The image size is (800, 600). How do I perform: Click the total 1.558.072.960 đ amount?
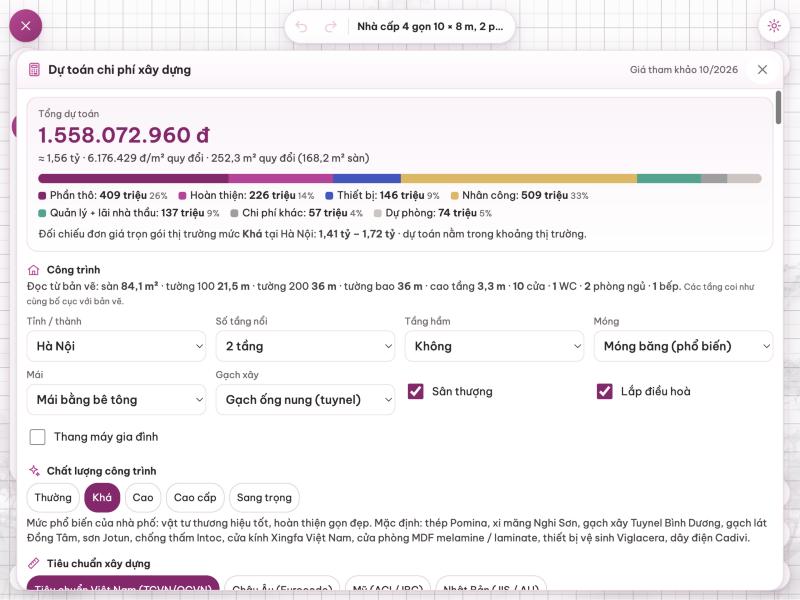coord(124,135)
